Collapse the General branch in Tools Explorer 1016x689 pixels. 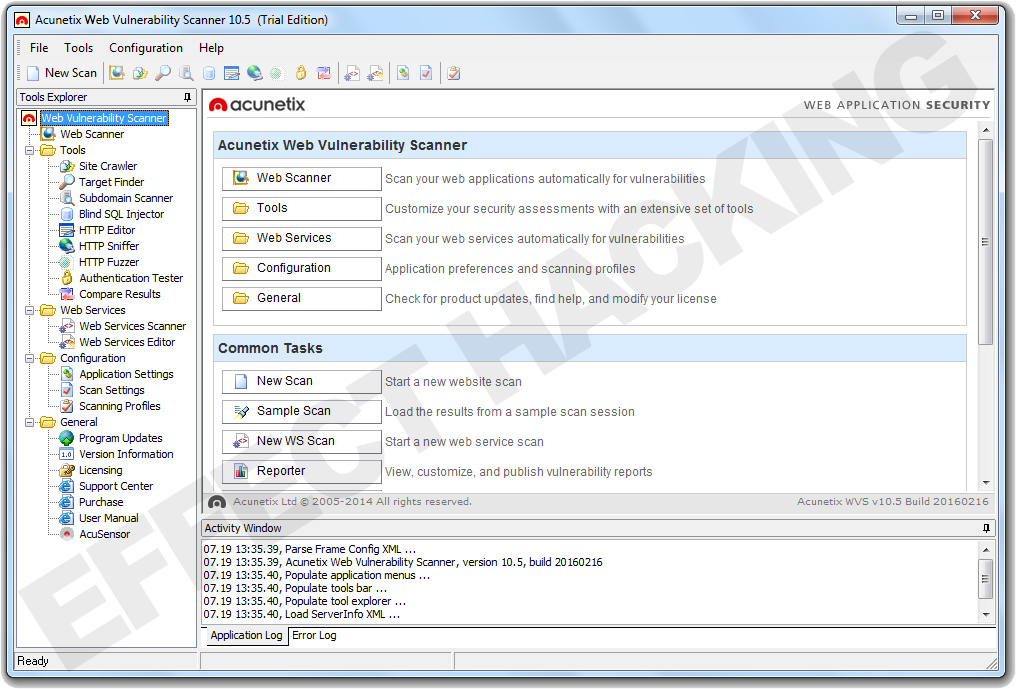click(29, 422)
